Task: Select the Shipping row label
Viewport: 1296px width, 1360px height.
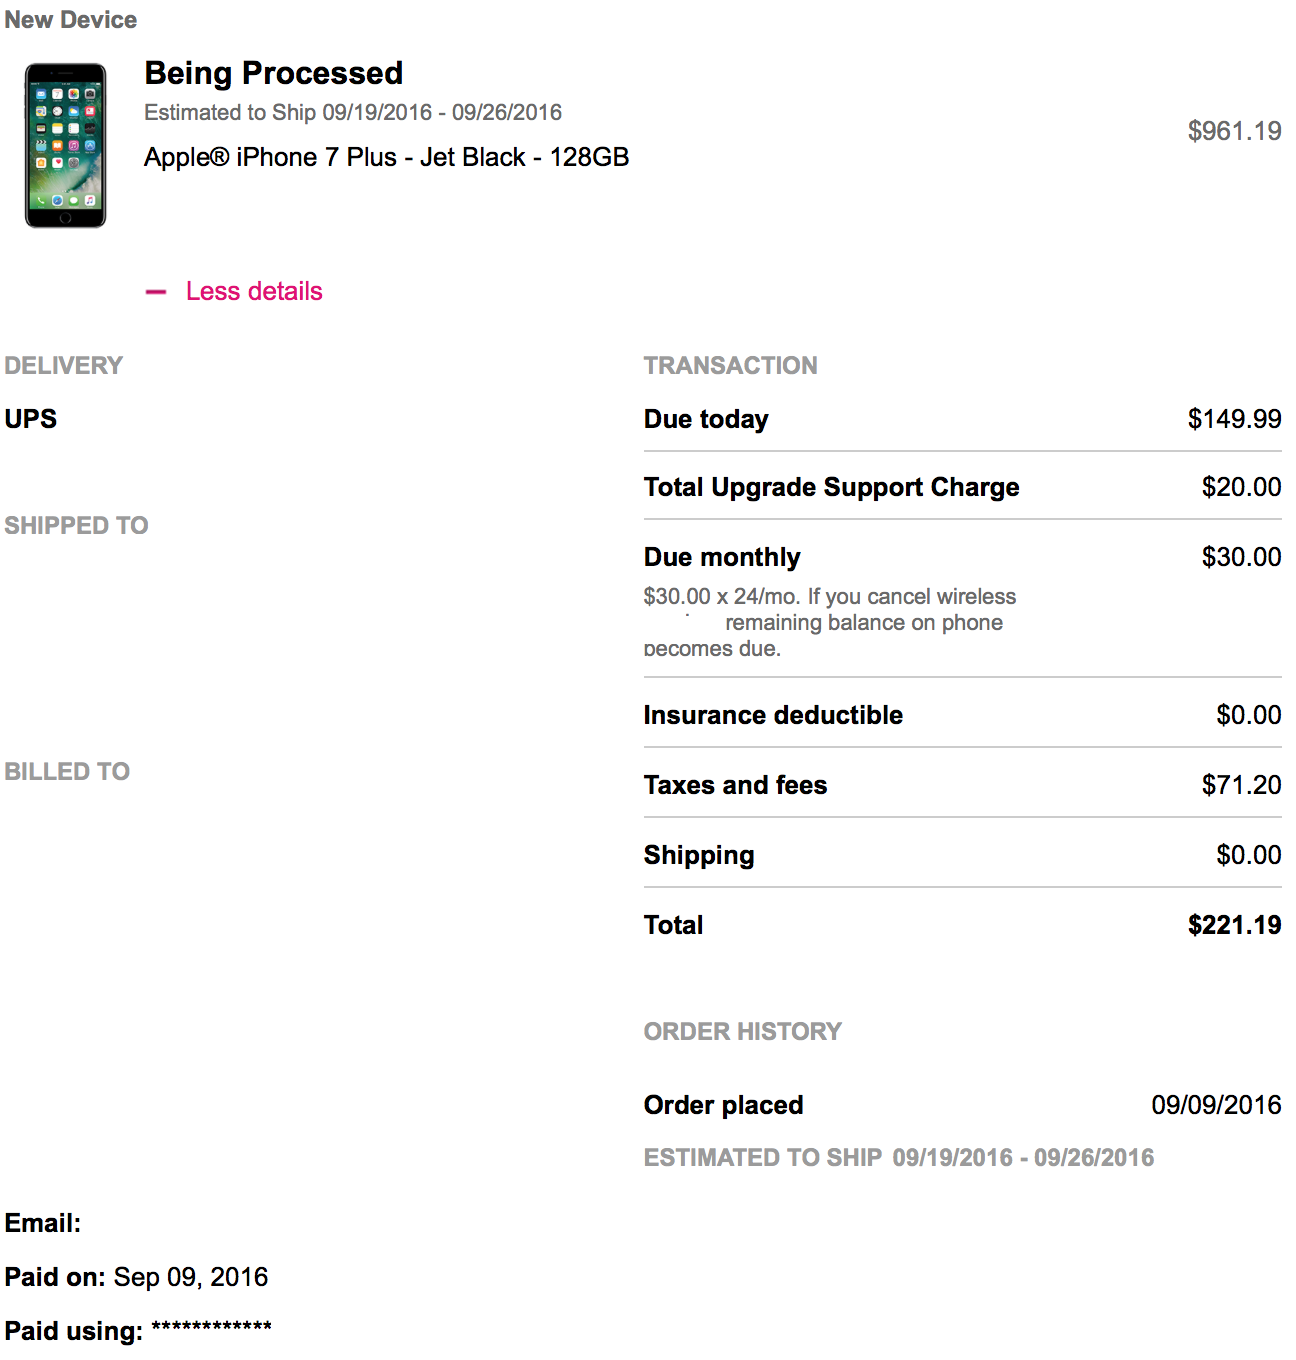Action: [x=699, y=855]
